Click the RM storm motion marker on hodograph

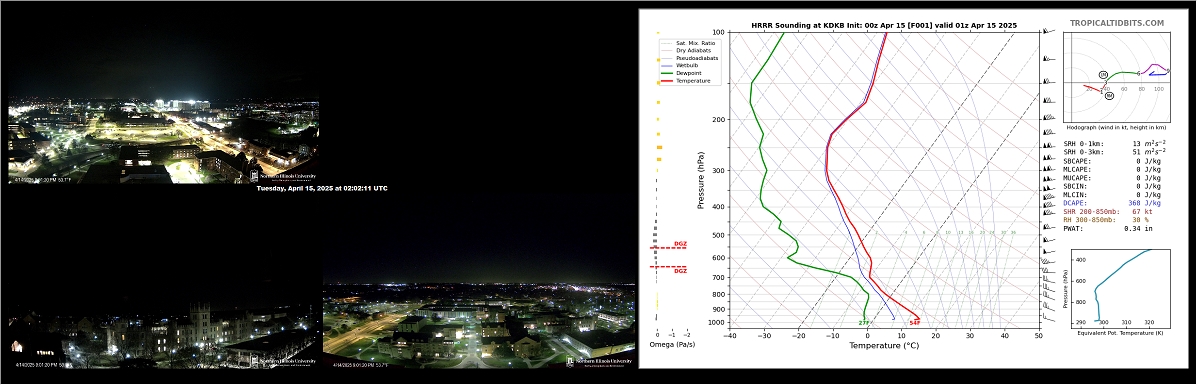click(x=1109, y=95)
